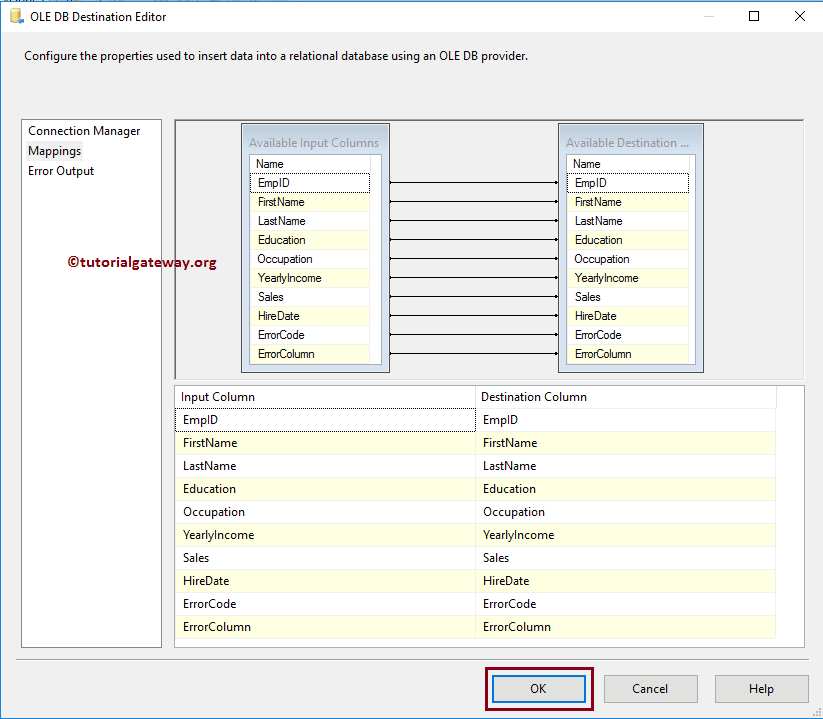The height and width of the screenshot is (719, 823).
Task: Click Education in the Available Input Columns list
Action: [308, 239]
